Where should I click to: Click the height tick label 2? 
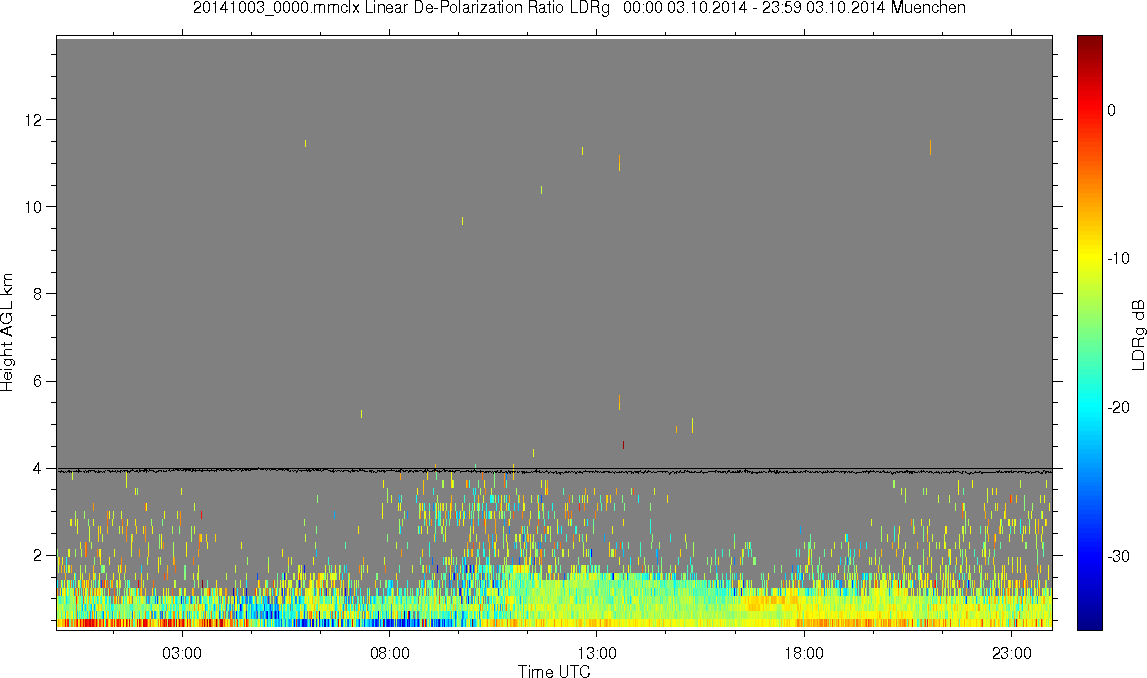click(38, 555)
